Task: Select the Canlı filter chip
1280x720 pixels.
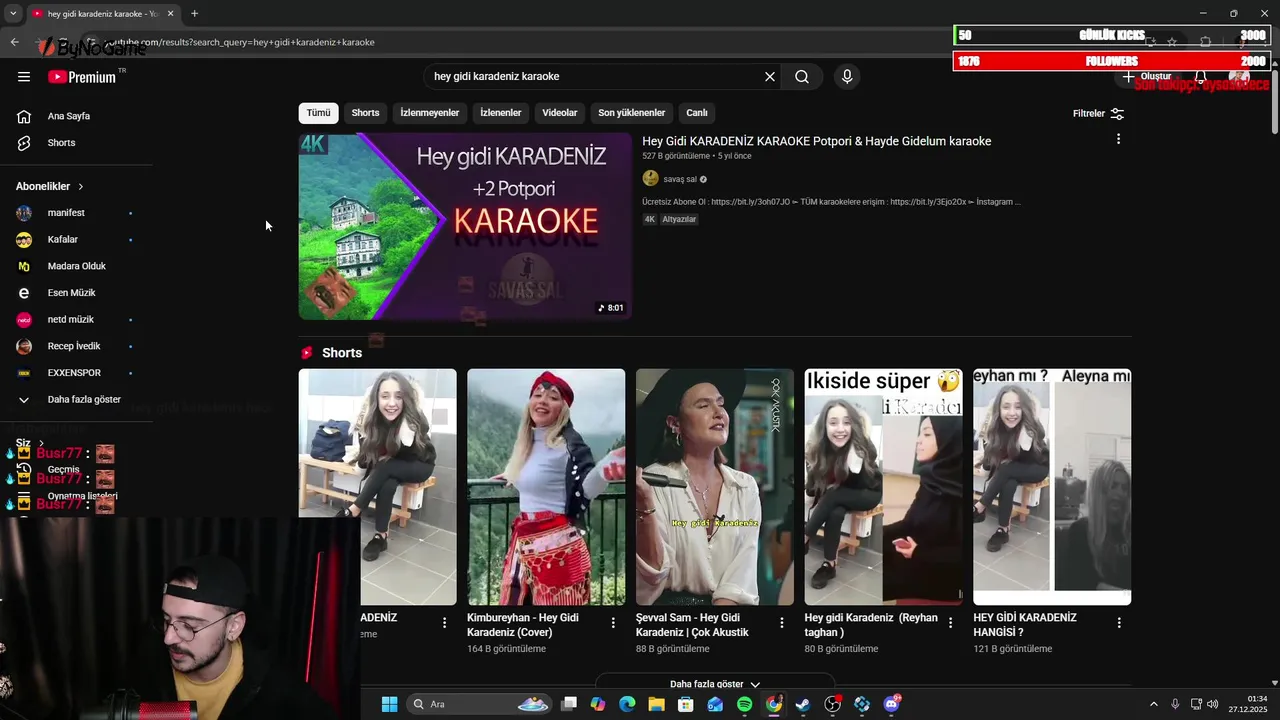Action: pyautogui.click(x=697, y=113)
